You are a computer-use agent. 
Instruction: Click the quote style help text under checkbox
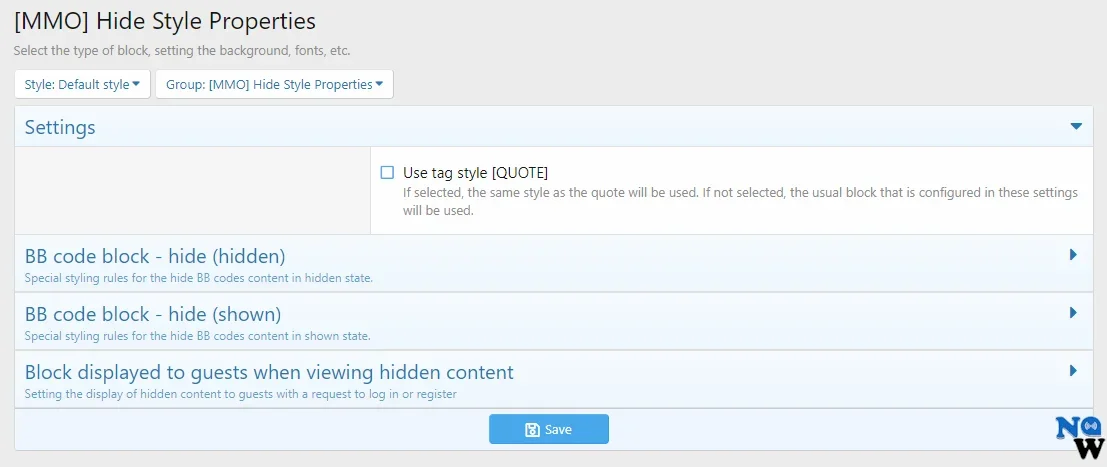pos(740,201)
